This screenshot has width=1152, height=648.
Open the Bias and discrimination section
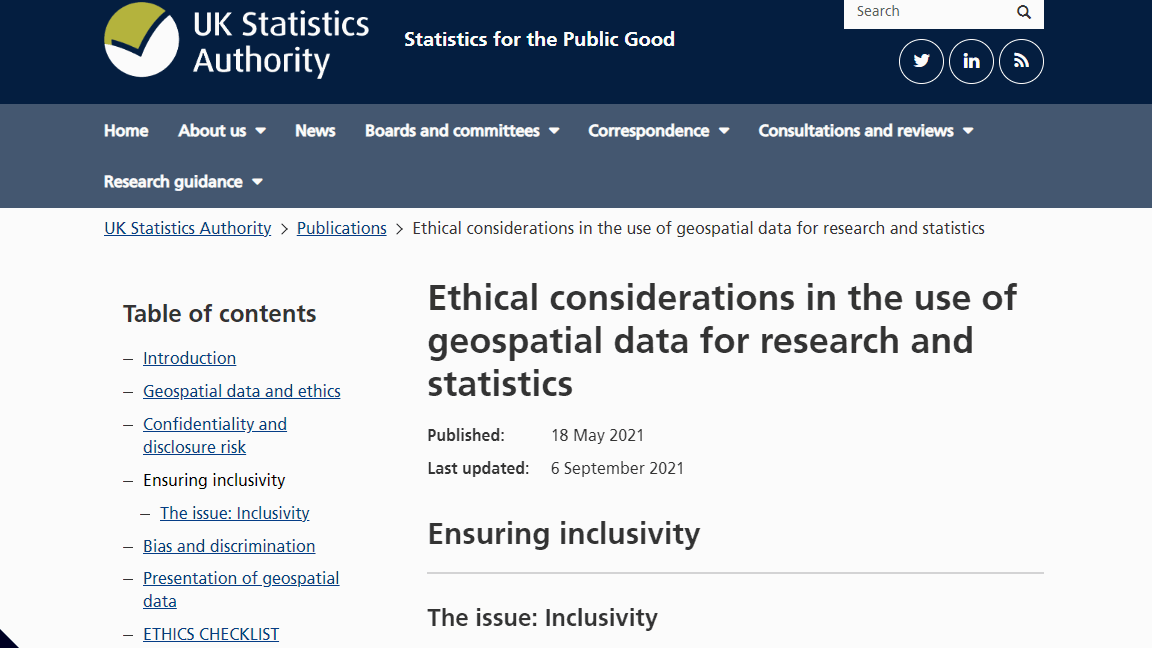229,546
